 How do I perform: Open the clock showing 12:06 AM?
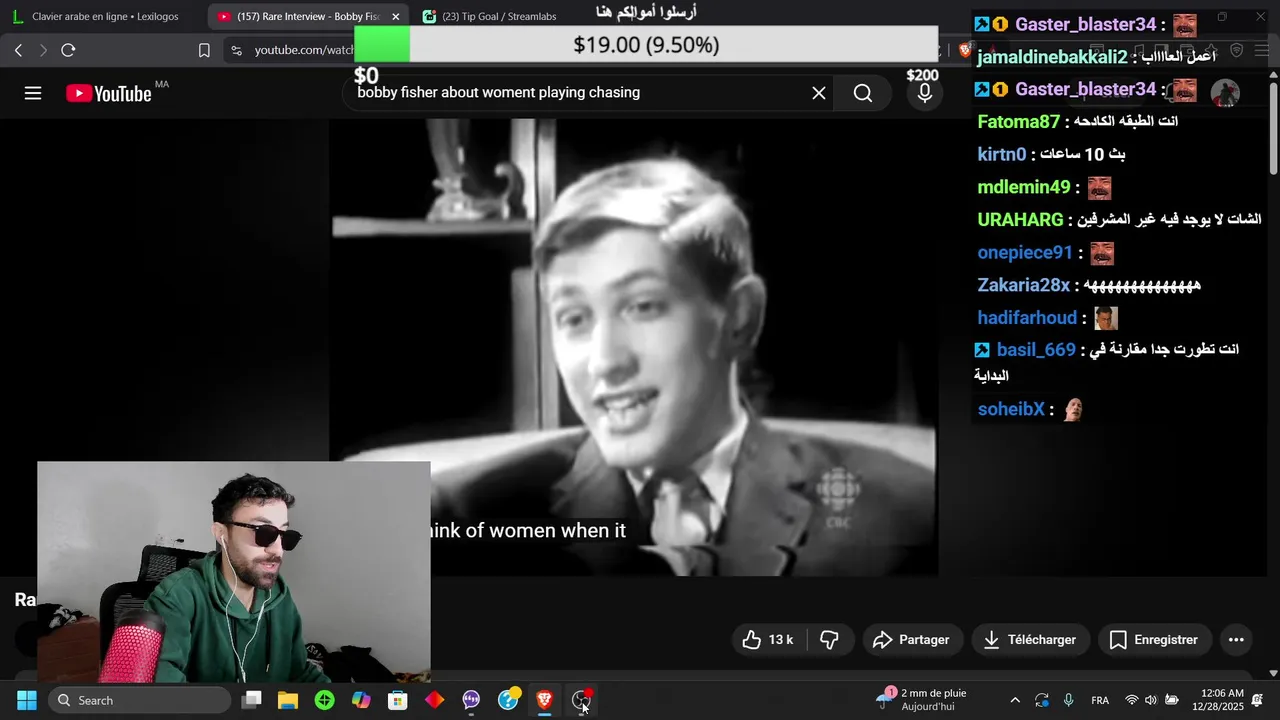pyautogui.click(x=1217, y=700)
